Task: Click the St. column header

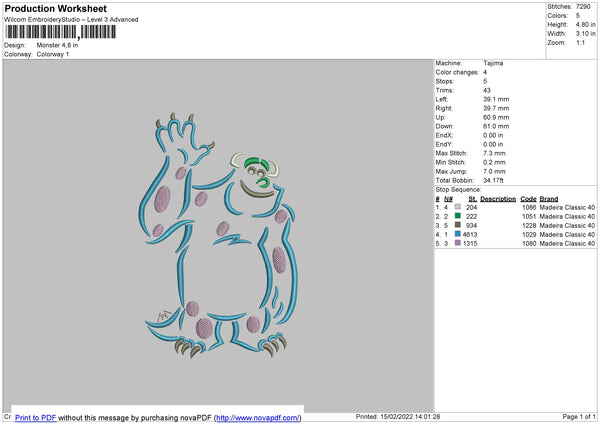Action: 472,197
